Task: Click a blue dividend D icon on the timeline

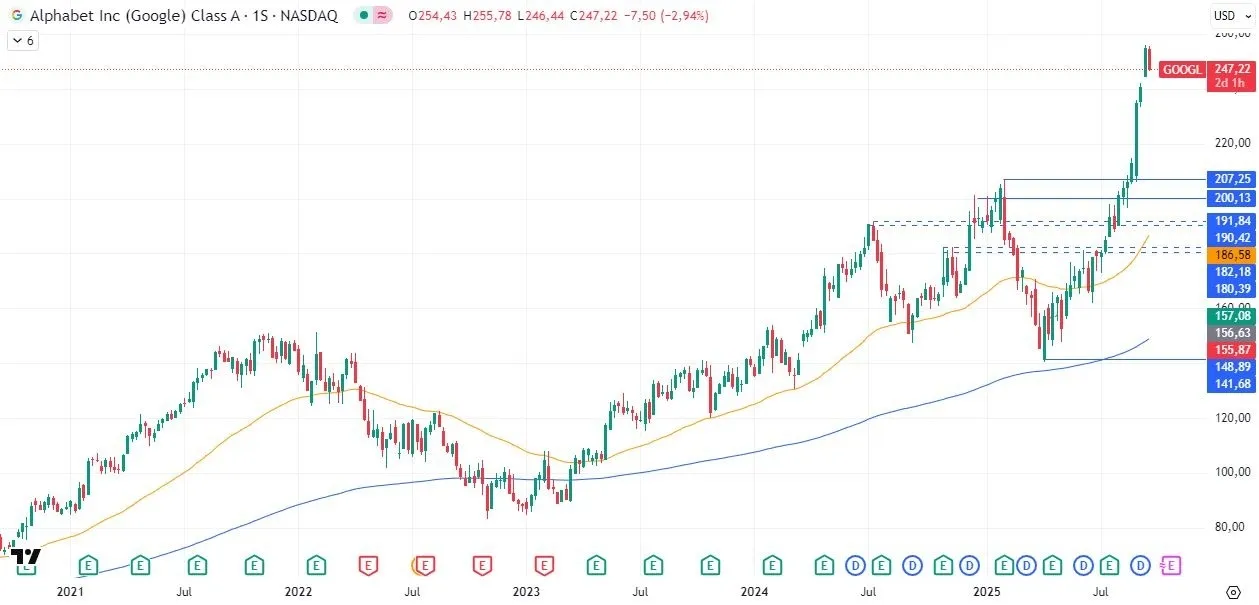Action: 913,566
